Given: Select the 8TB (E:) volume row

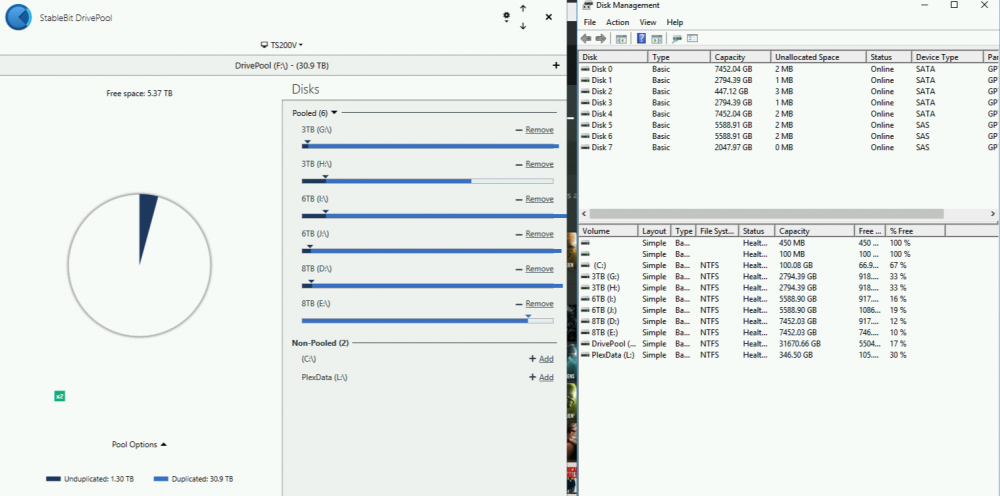Looking at the screenshot, I should click(x=762, y=333).
